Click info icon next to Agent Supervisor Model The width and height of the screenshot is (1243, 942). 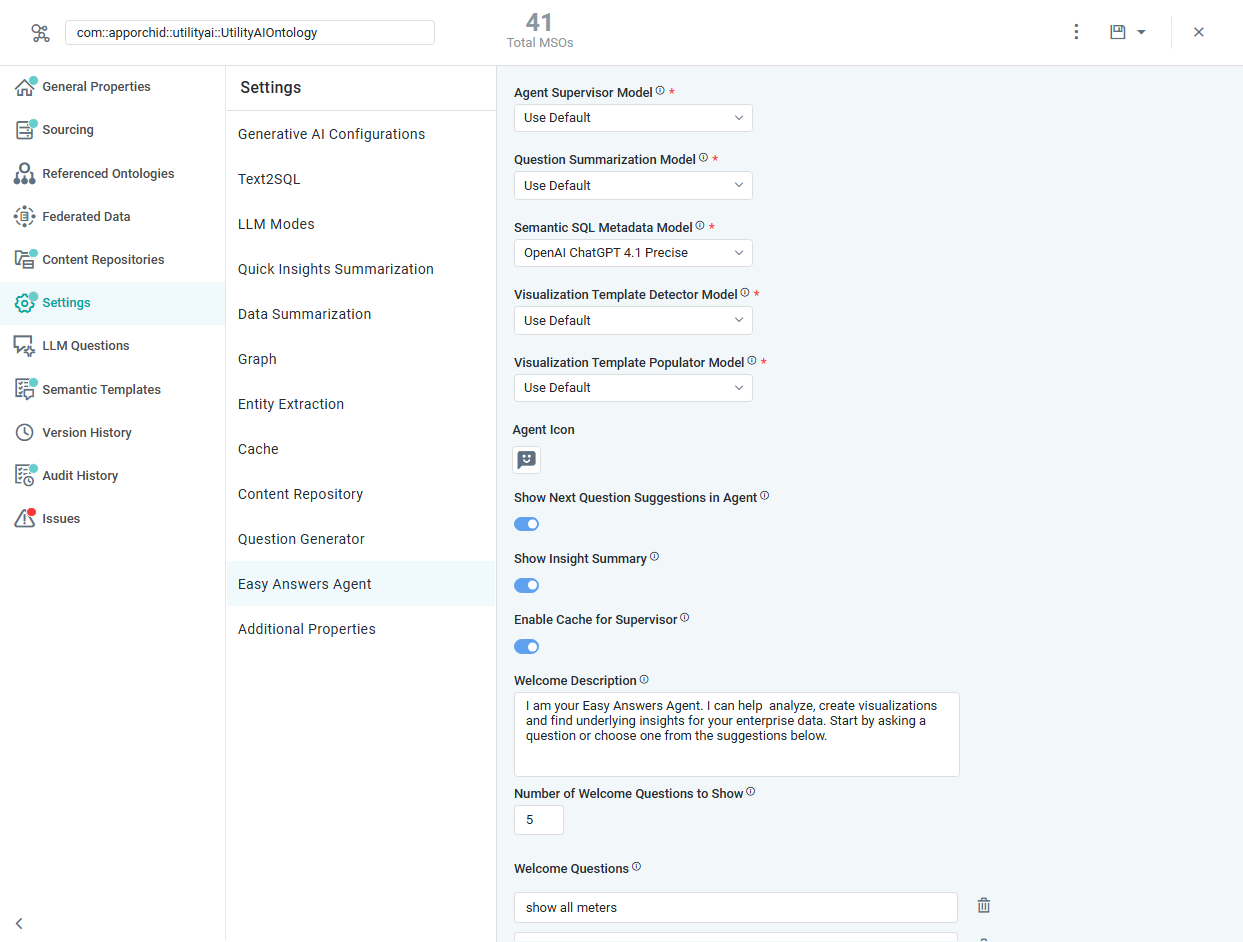(660, 91)
